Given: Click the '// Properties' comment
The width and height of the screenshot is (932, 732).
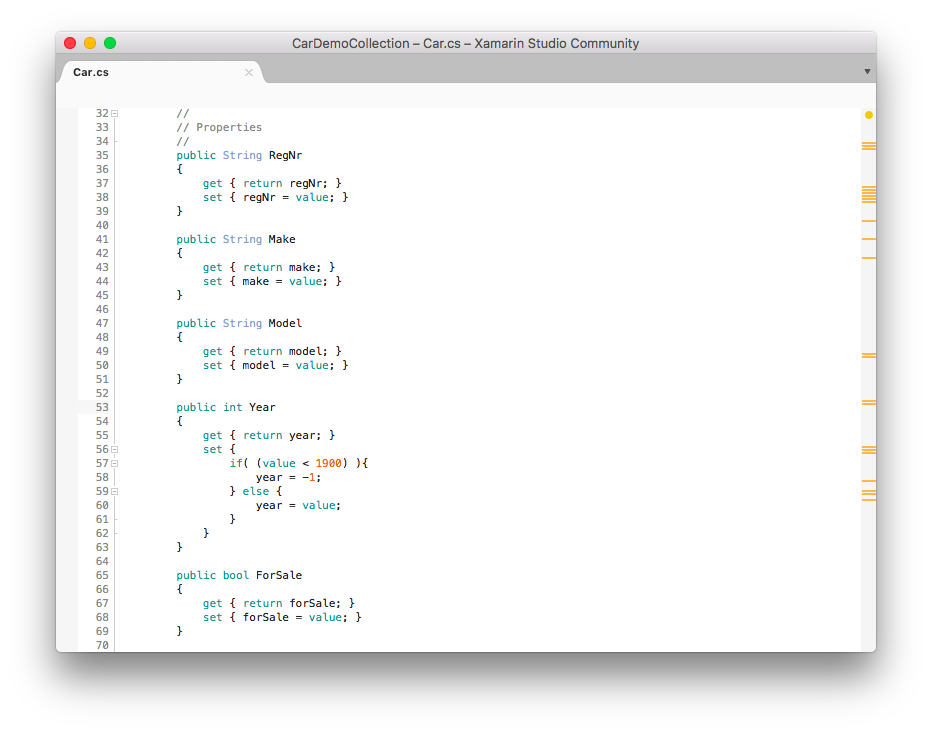Looking at the screenshot, I should pos(219,127).
